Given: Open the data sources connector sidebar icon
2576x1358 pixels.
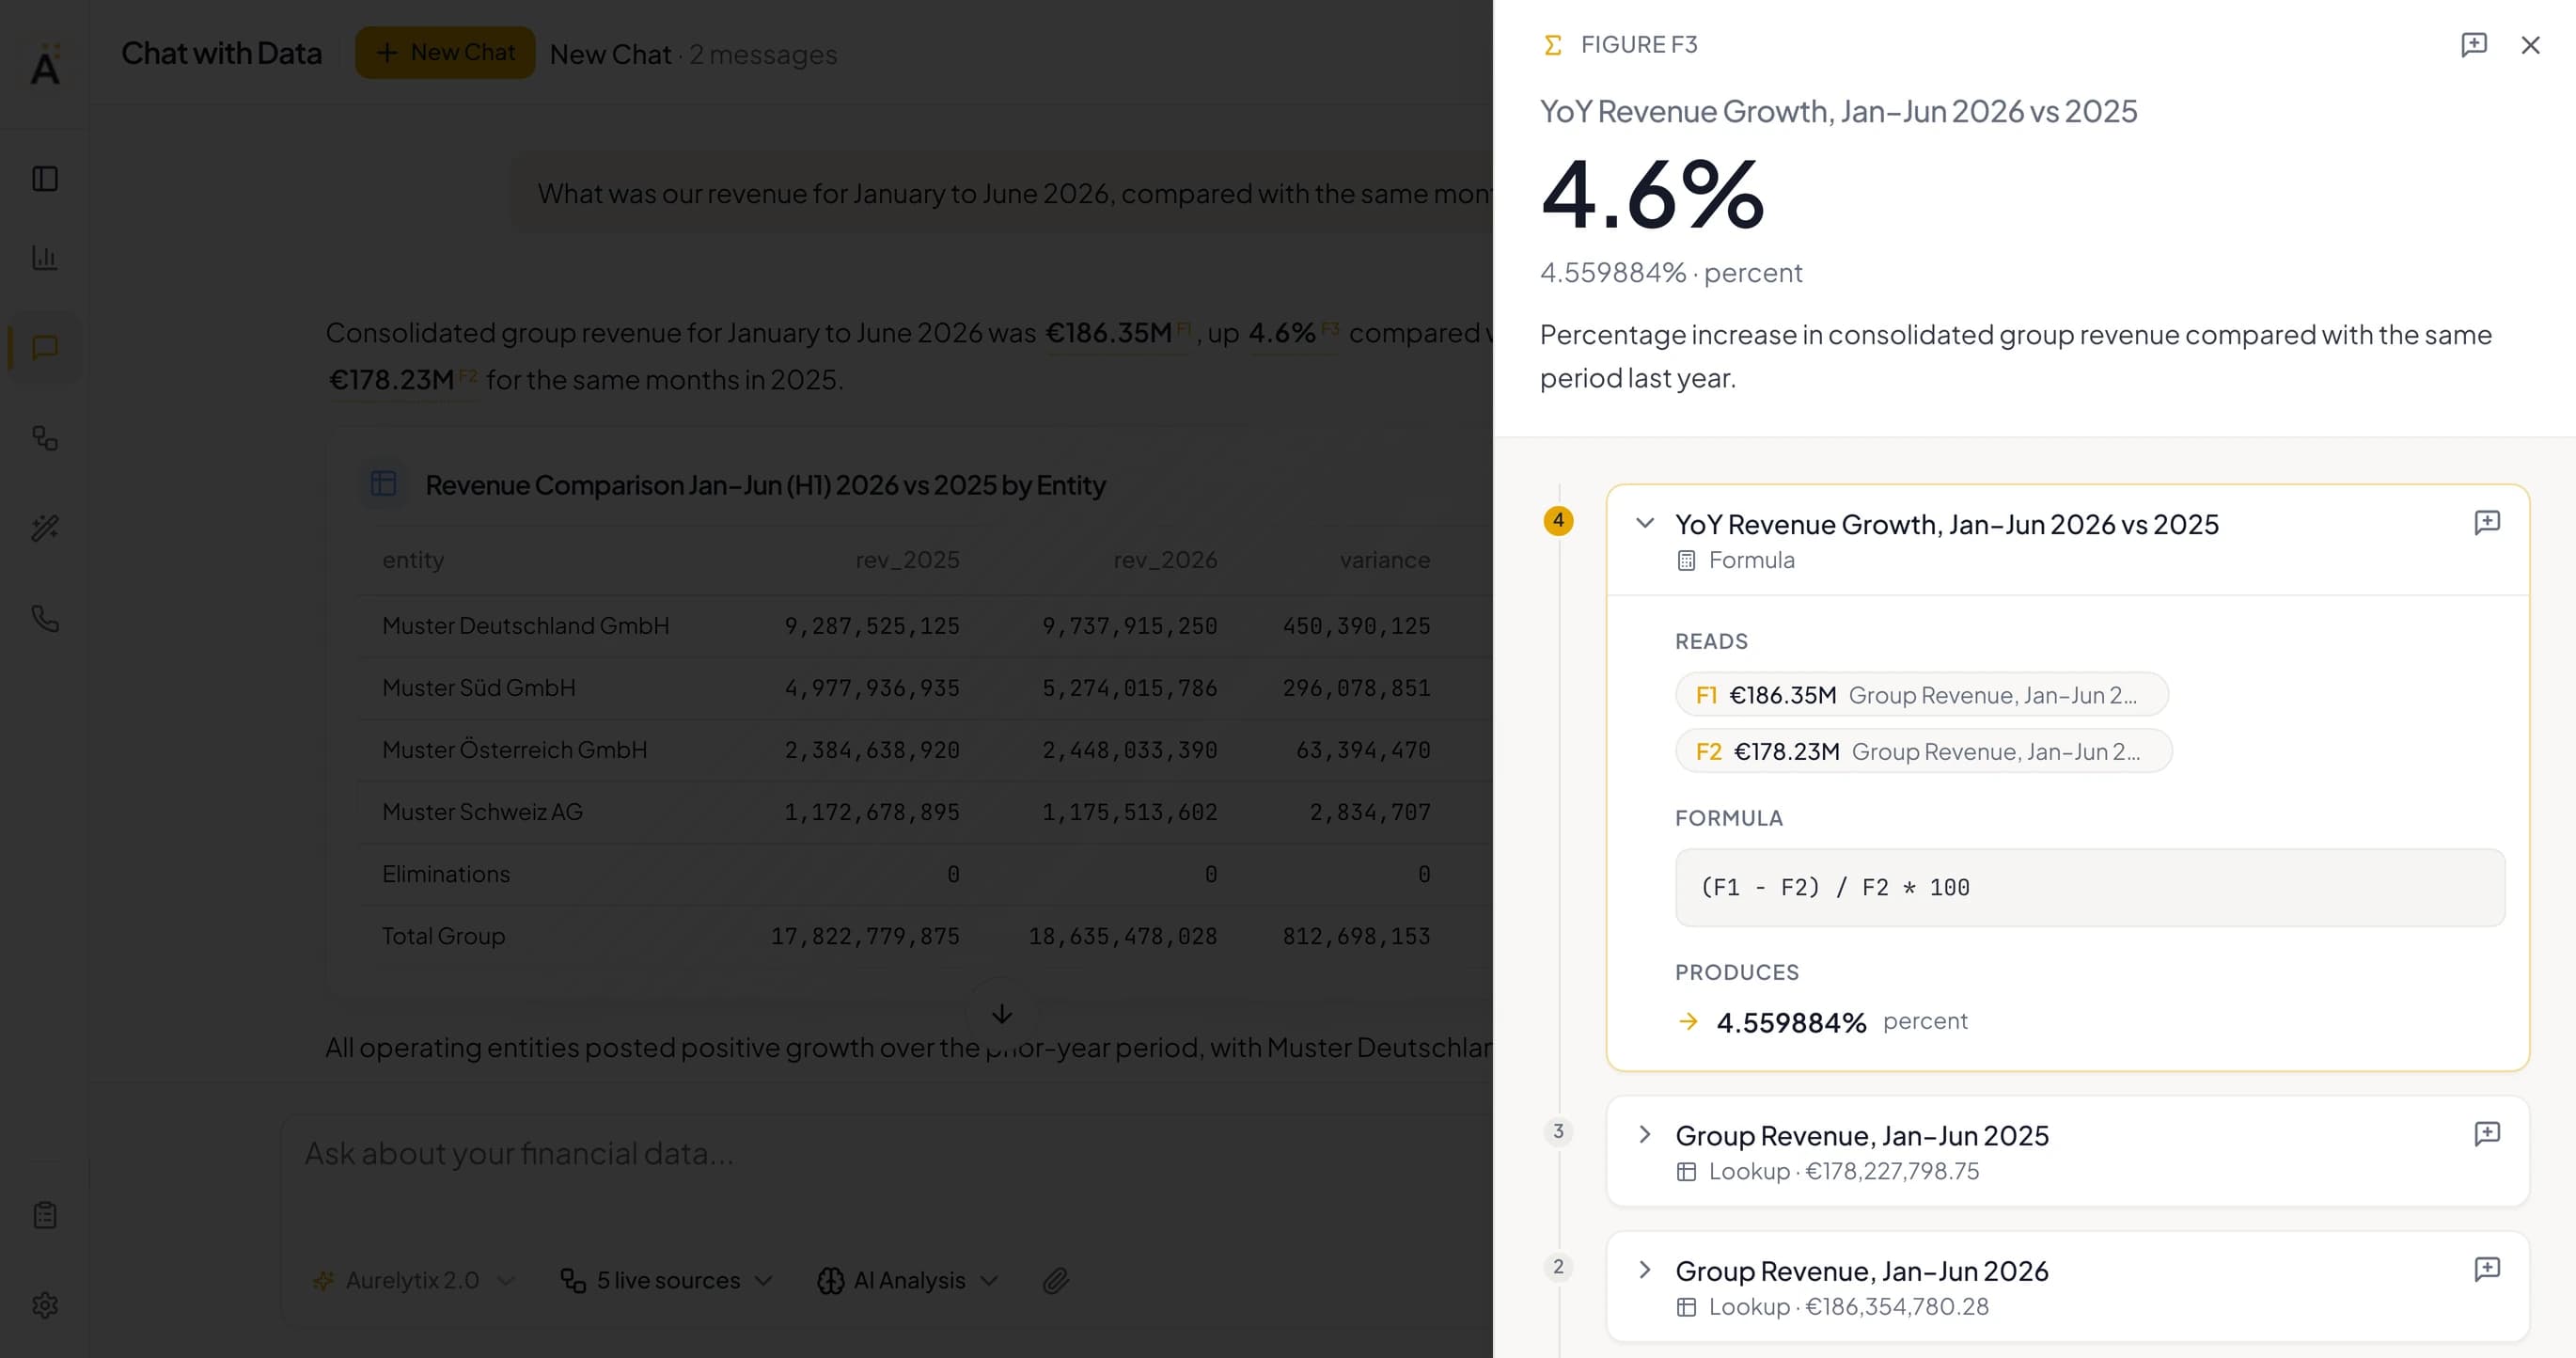Looking at the screenshot, I should pos(45,438).
